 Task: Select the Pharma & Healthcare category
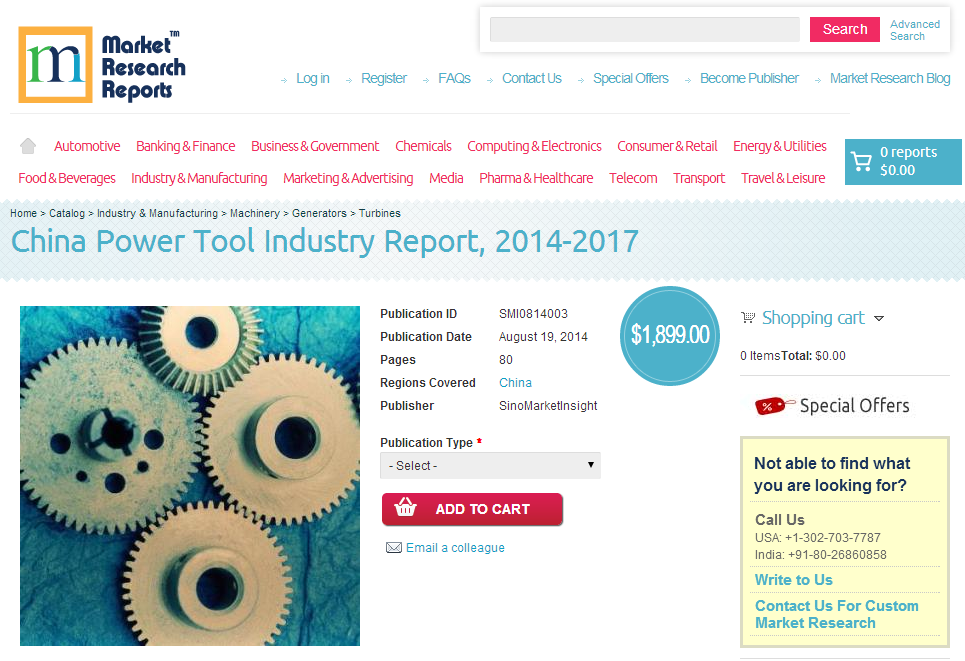tap(536, 178)
